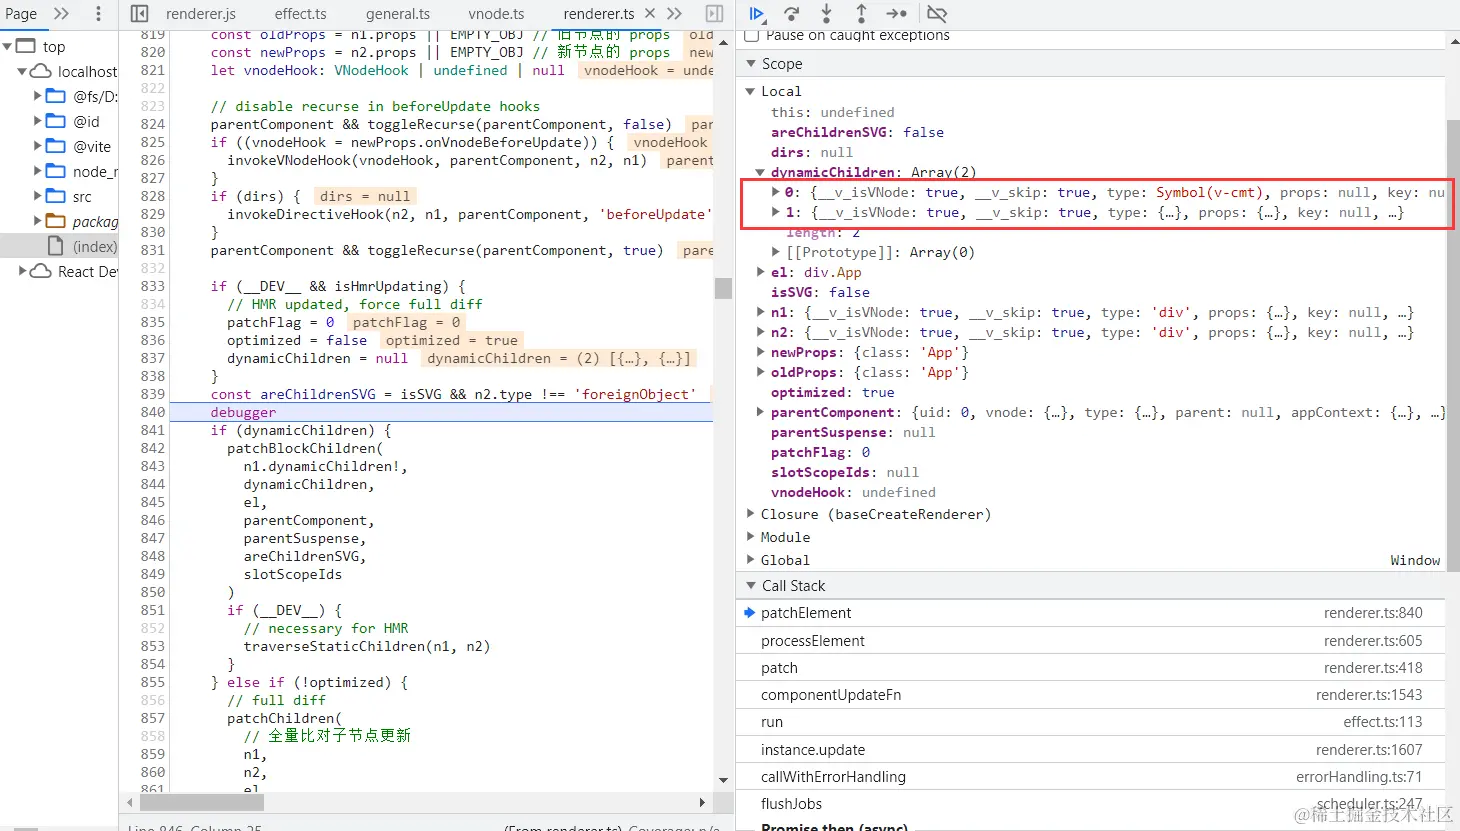Collapse the Call Stack section
Screen dimensions: 1460x831
pos(751,586)
